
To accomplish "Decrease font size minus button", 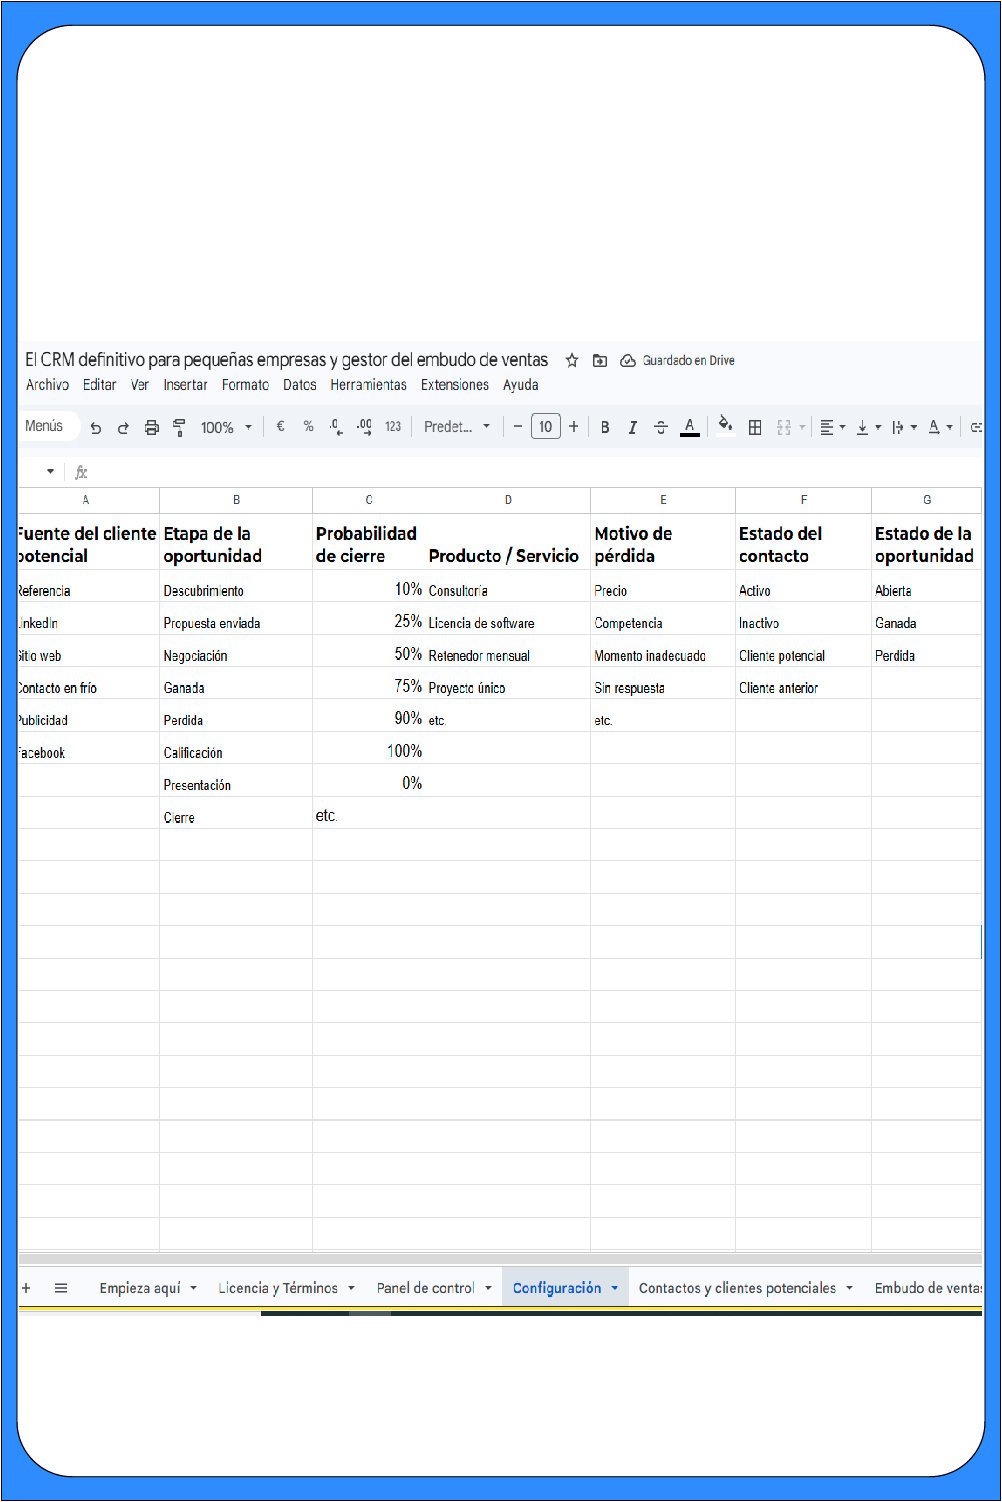I will pyautogui.click(x=517, y=426).
